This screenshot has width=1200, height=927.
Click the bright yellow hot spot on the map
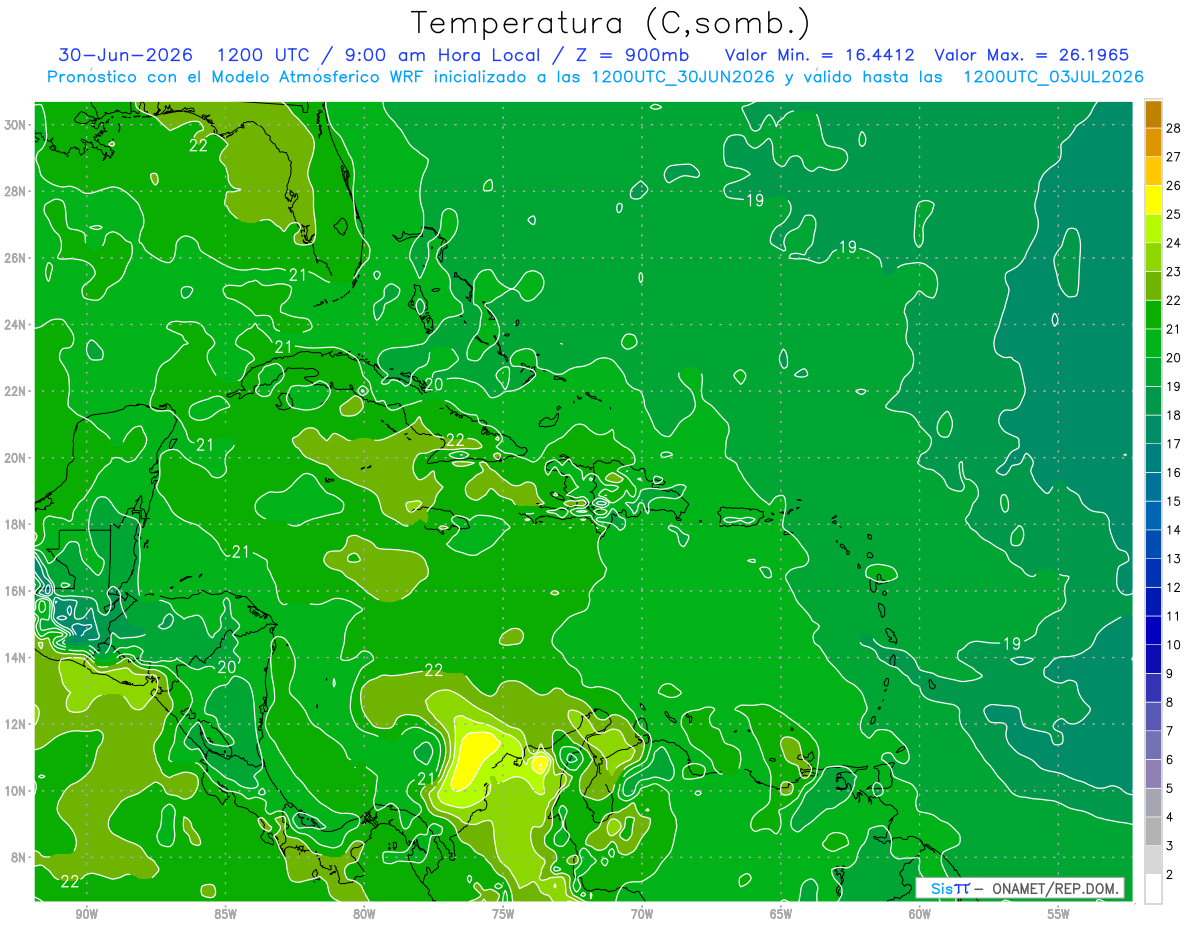[473, 760]
